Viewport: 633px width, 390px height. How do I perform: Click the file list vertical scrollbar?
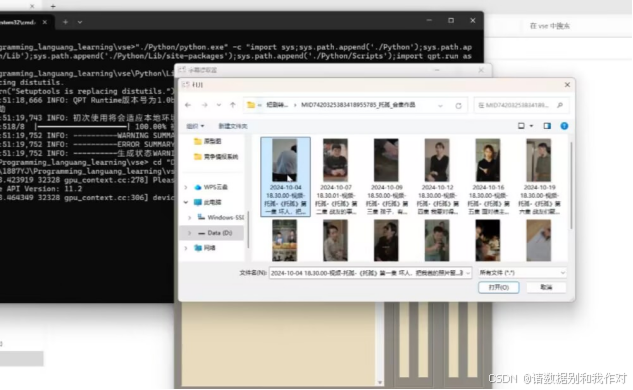(571, 186)
